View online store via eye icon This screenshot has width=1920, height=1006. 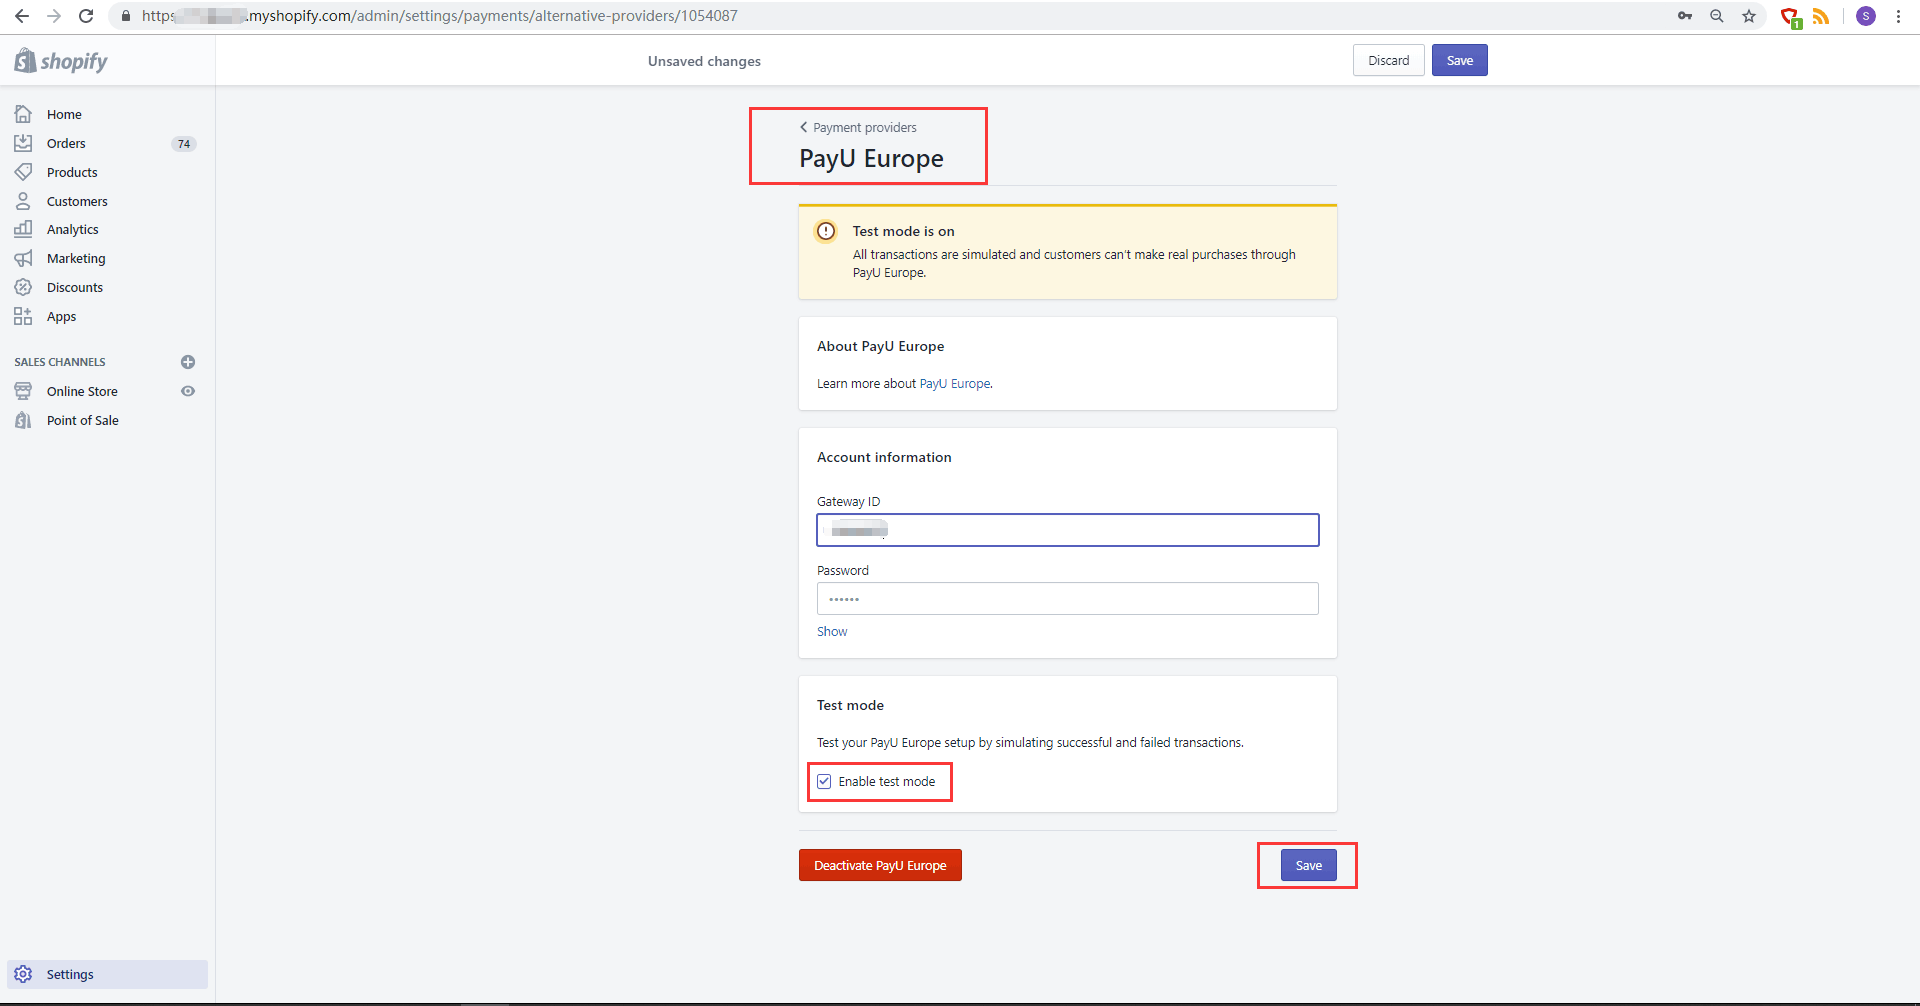point(188,391)
